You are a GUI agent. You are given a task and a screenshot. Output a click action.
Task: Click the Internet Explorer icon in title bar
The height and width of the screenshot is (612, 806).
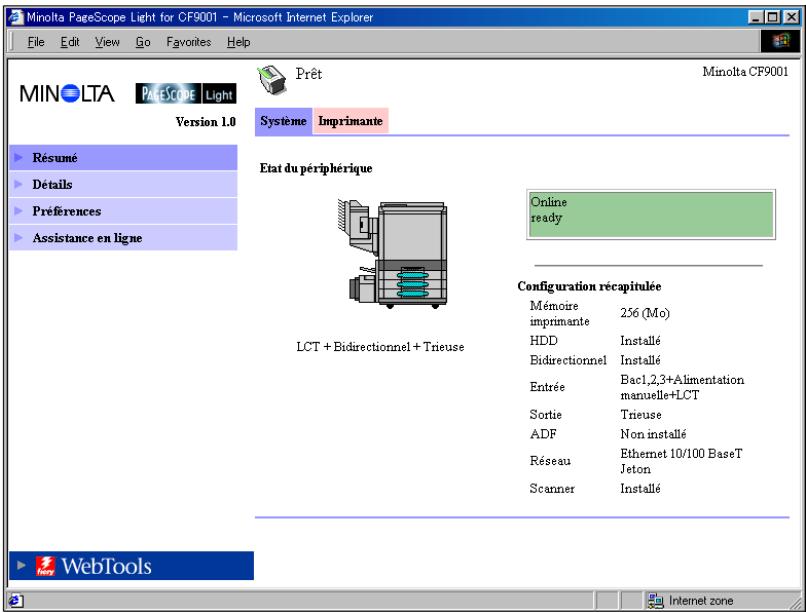(15, 17)
